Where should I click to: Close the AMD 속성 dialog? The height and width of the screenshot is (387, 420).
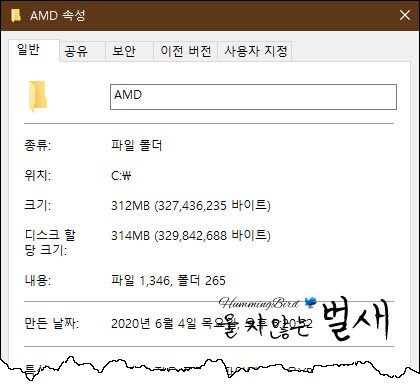[405, 15]
